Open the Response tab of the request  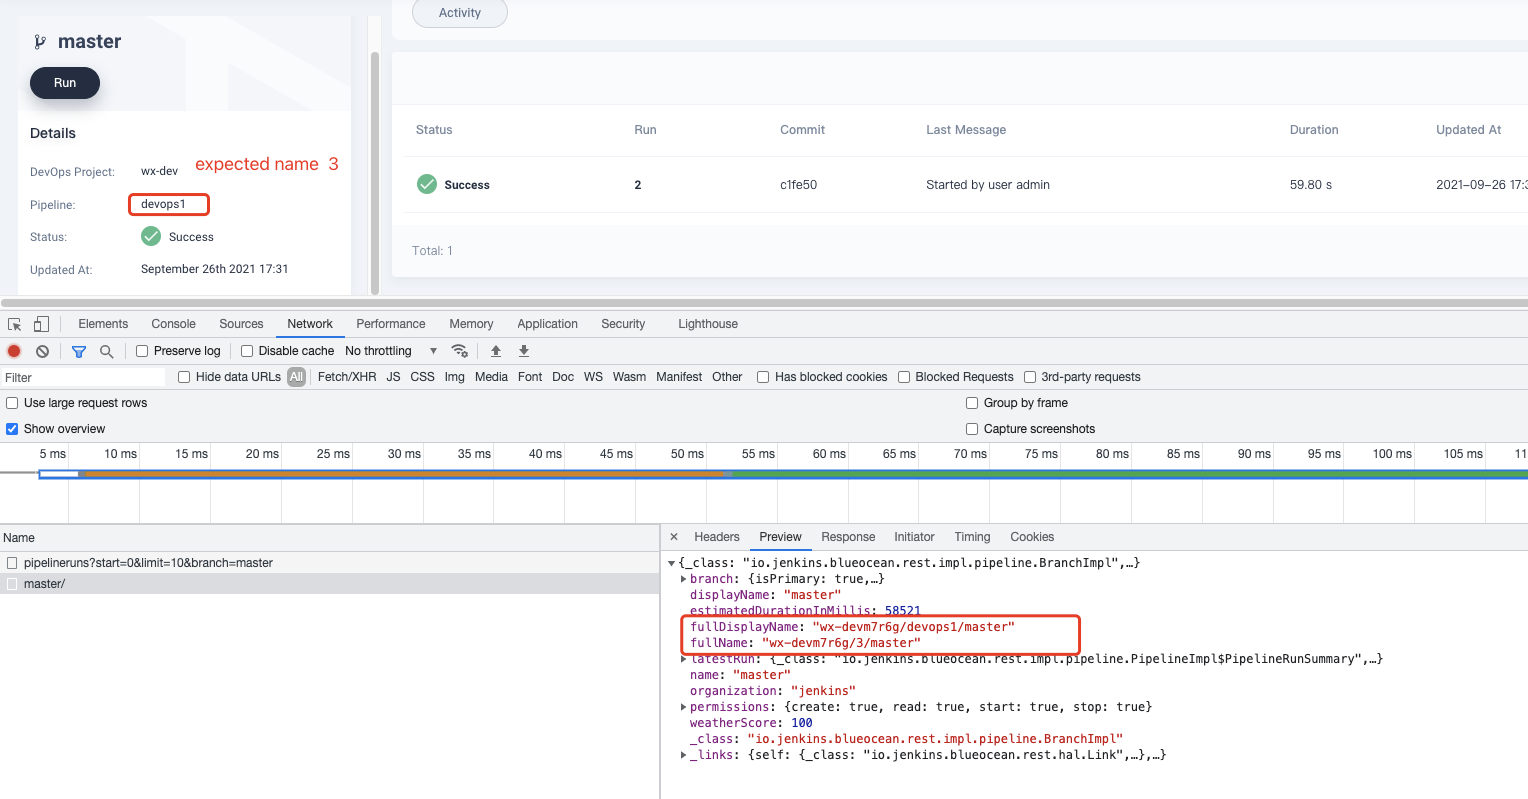point(847,537)
